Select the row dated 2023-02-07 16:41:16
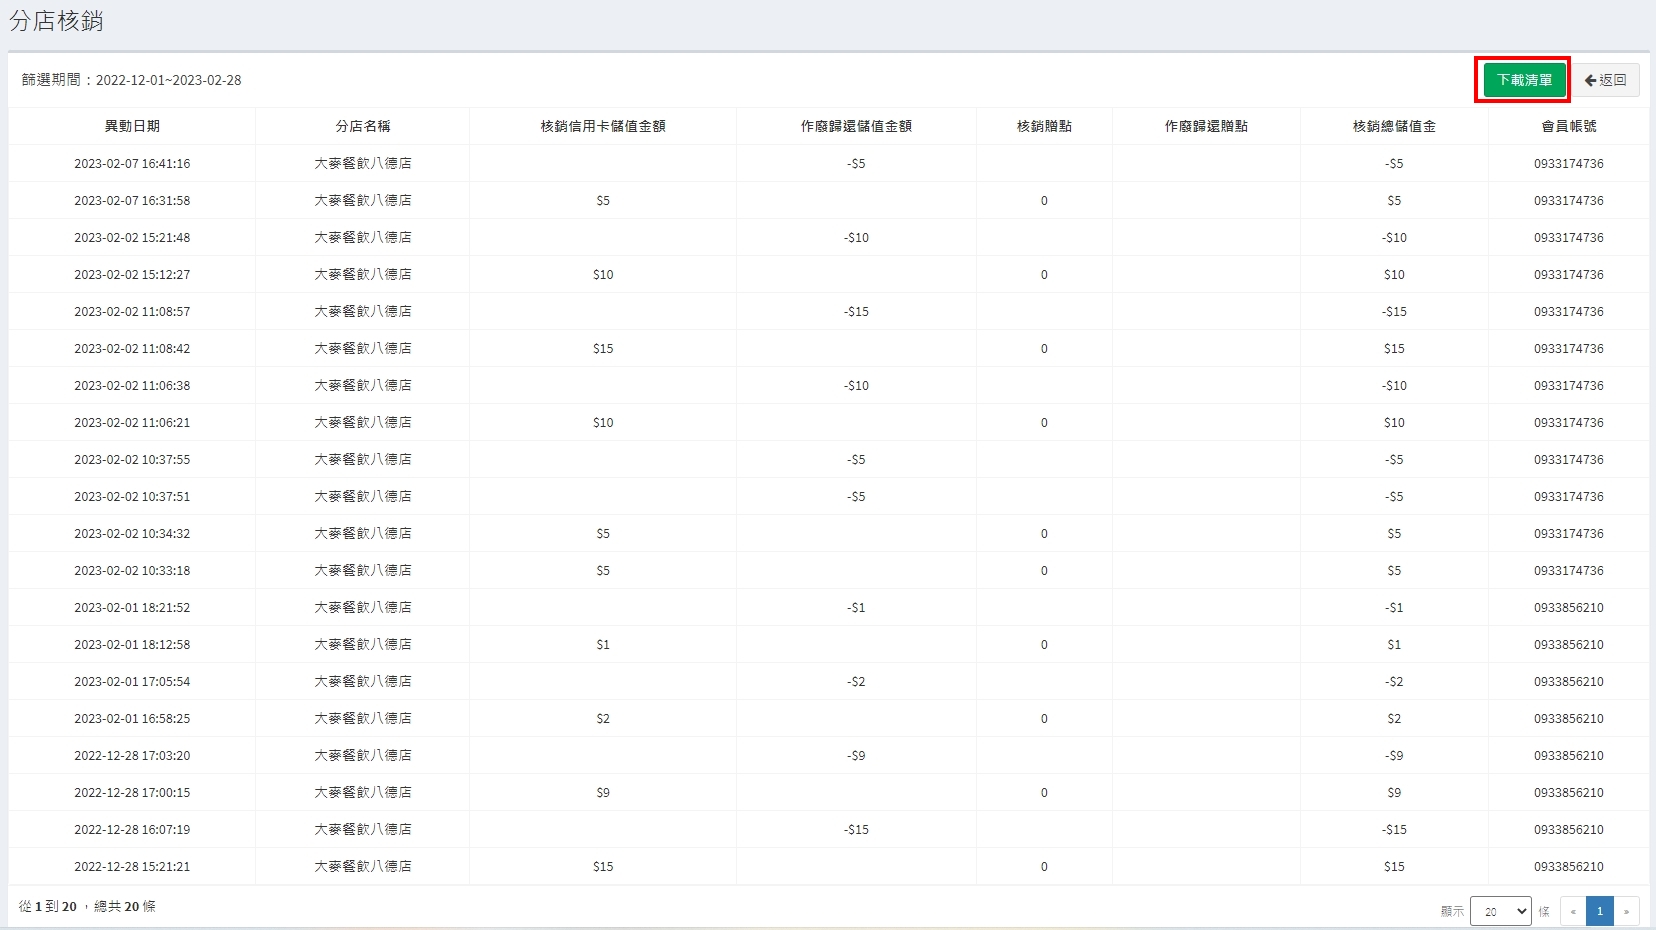 [132, 164]
